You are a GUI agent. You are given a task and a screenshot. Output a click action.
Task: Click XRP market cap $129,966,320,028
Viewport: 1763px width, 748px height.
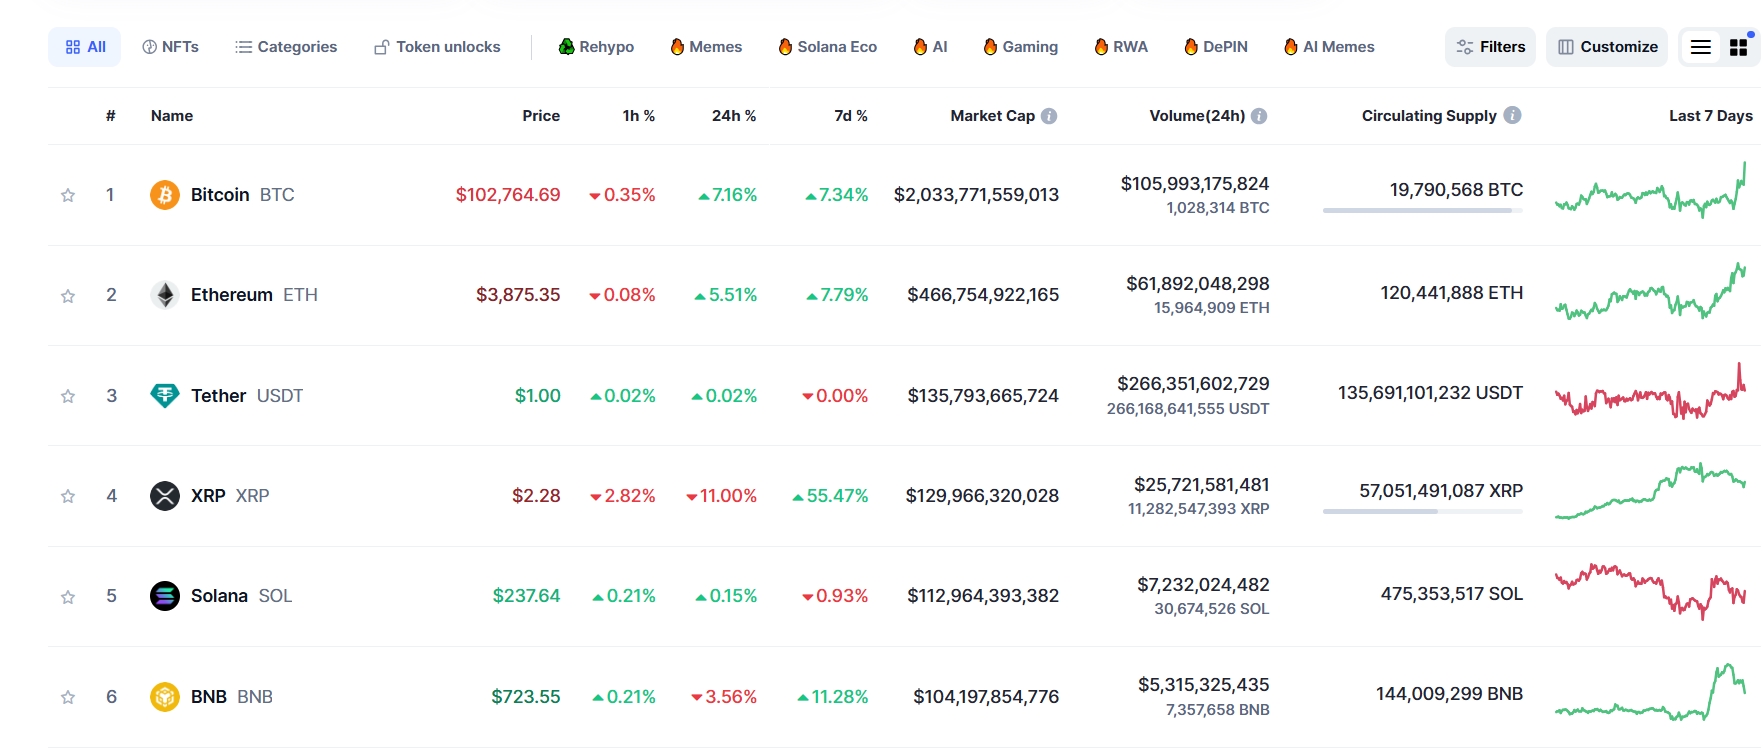(982, 496)
